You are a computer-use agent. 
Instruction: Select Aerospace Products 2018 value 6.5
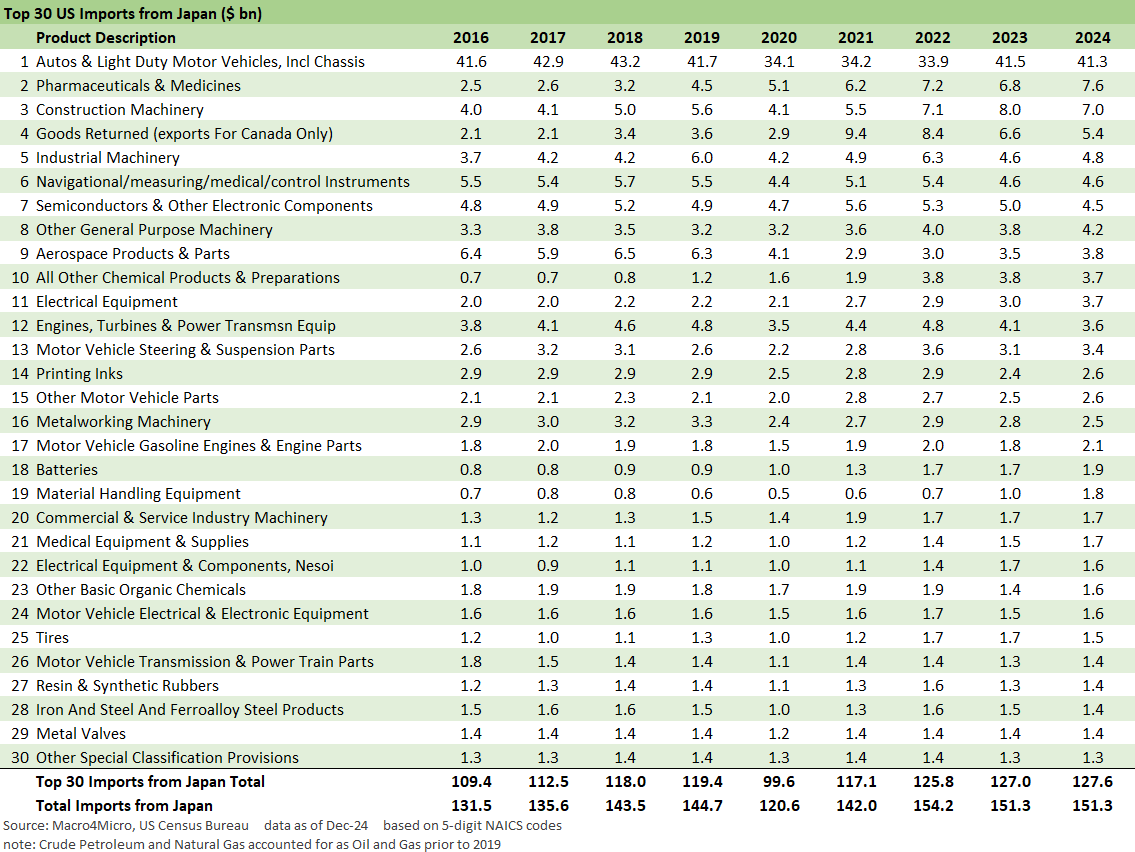click(x=625, y=253)
